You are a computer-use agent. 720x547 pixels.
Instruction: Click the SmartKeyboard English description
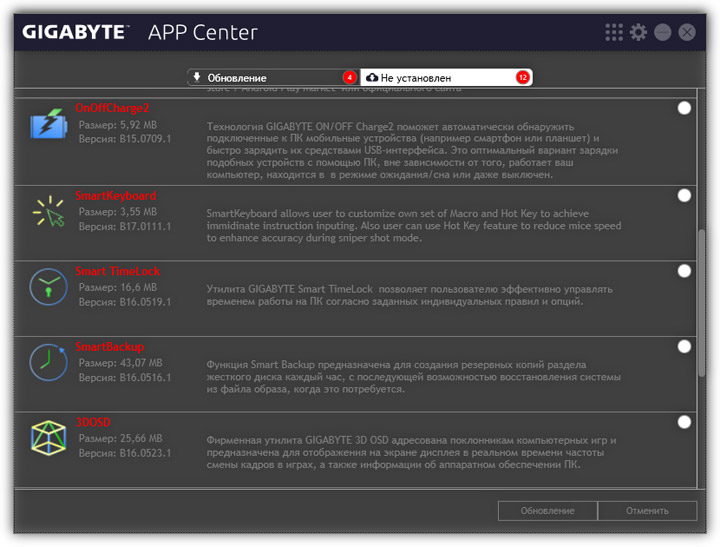tap(414, 226)
